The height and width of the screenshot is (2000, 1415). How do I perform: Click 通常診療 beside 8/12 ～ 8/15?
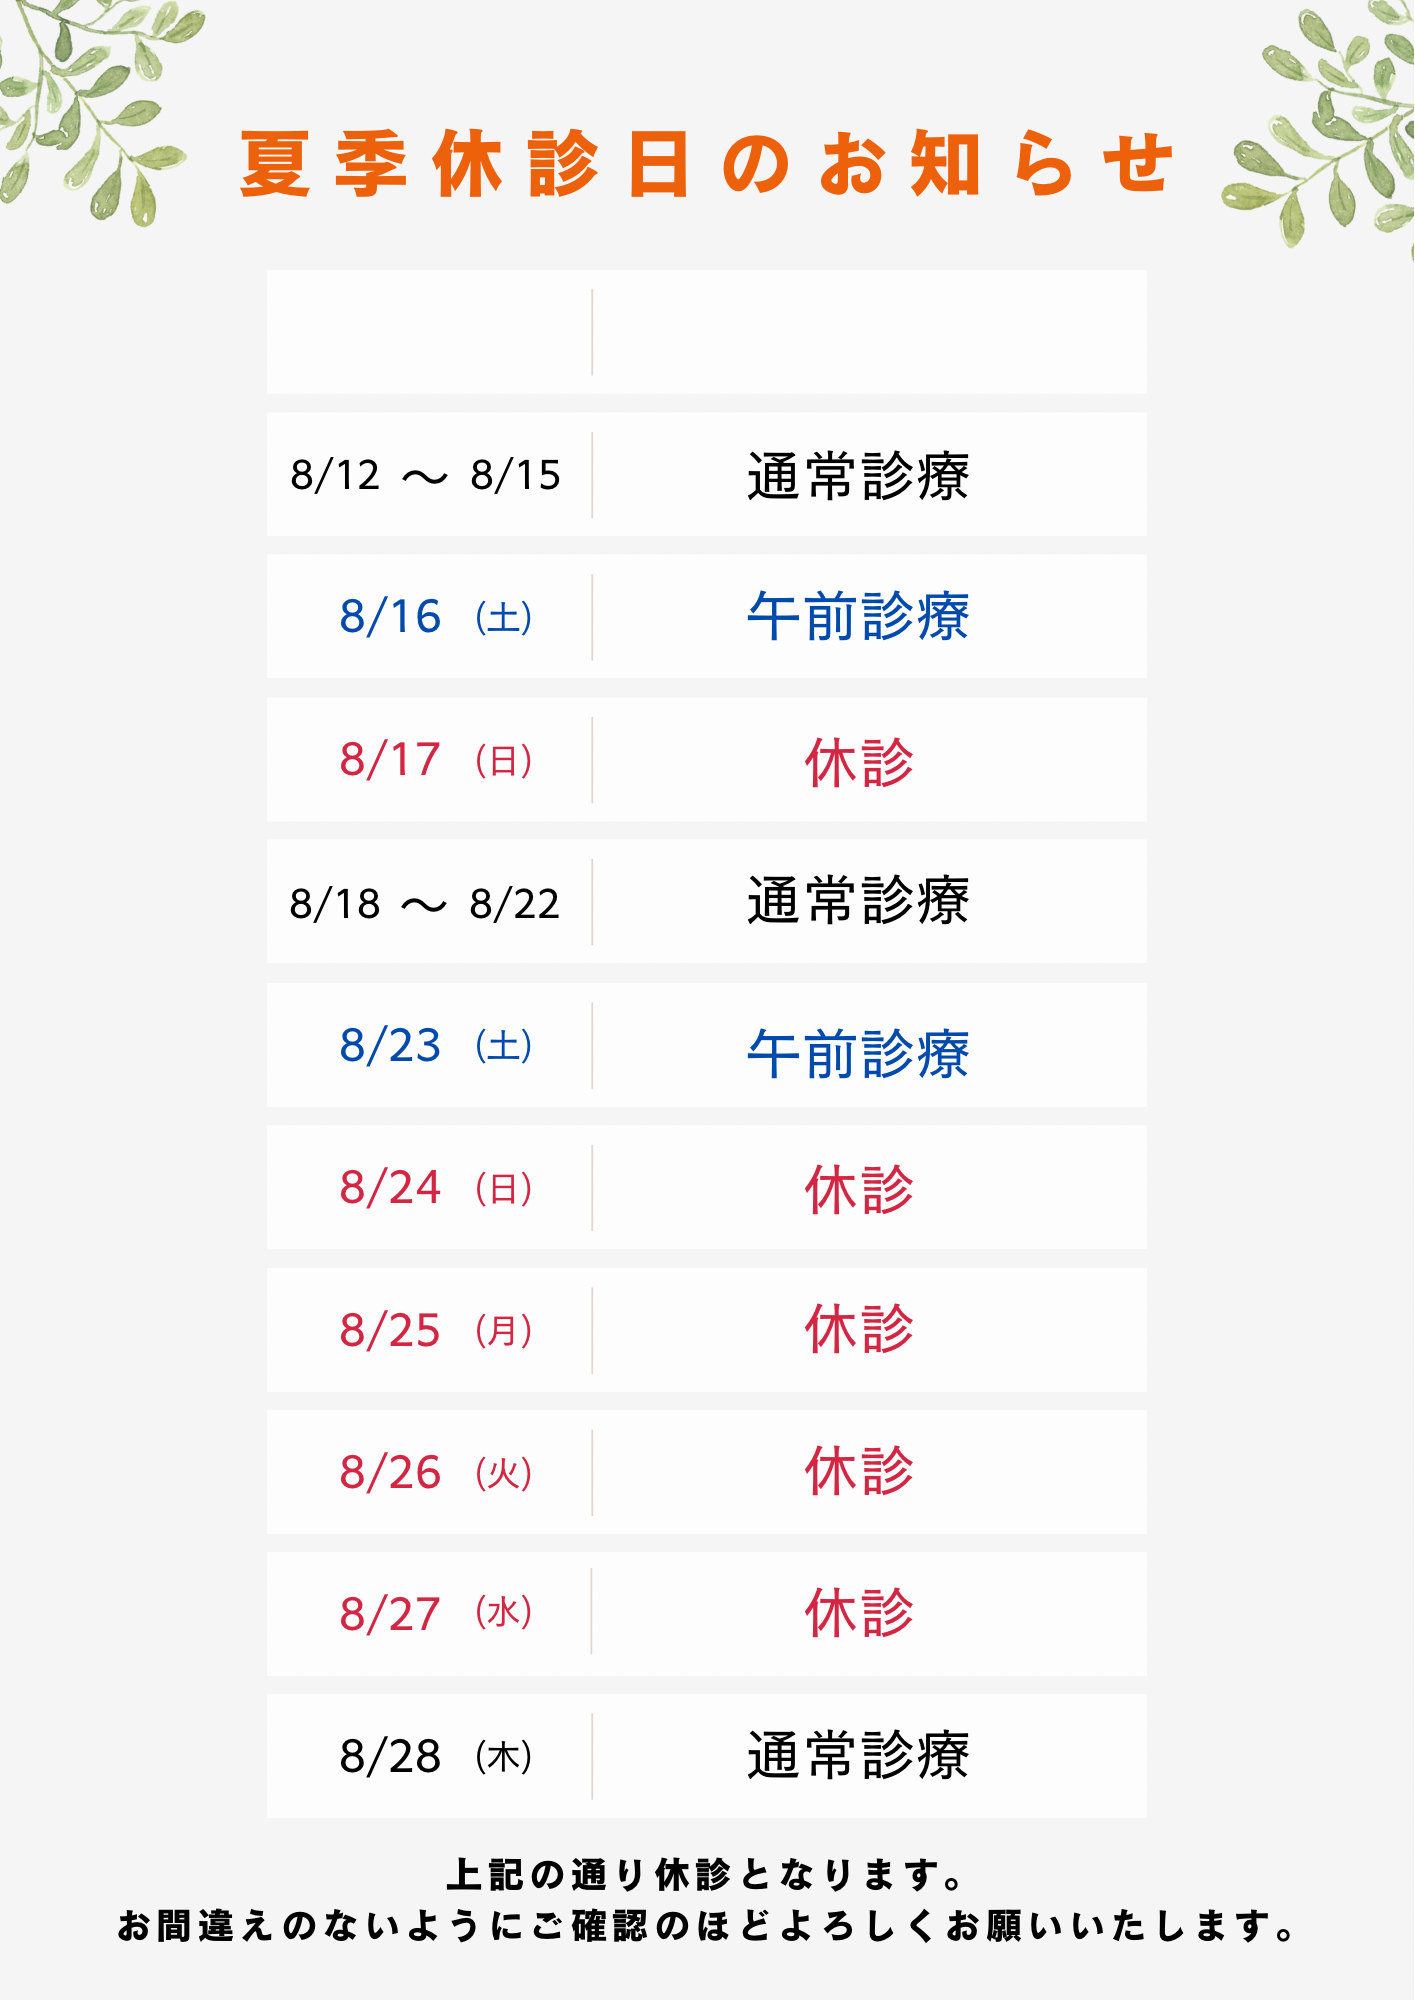point(858,476)
